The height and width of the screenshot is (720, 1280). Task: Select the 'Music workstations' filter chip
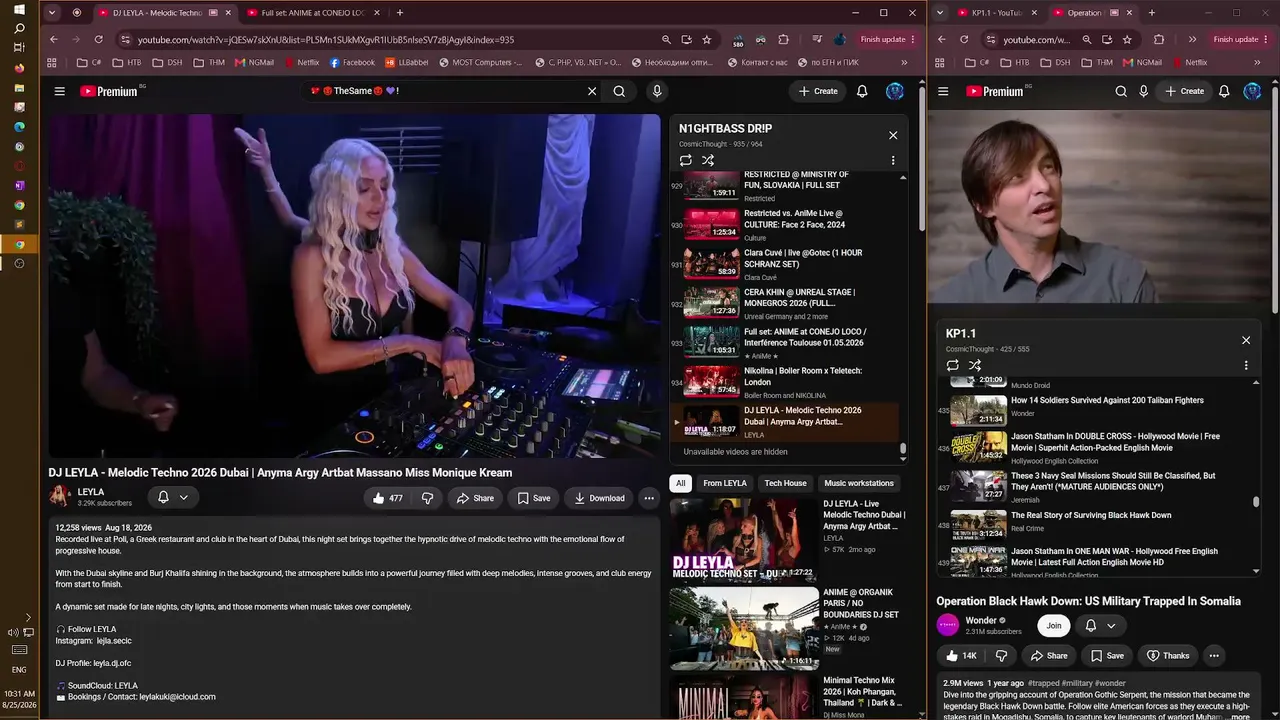coord(858,483)
